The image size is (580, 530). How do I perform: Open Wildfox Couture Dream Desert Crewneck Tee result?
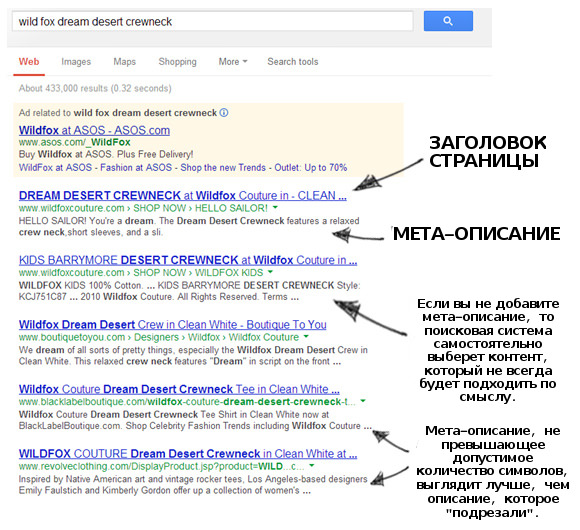[x=179, y=389]
